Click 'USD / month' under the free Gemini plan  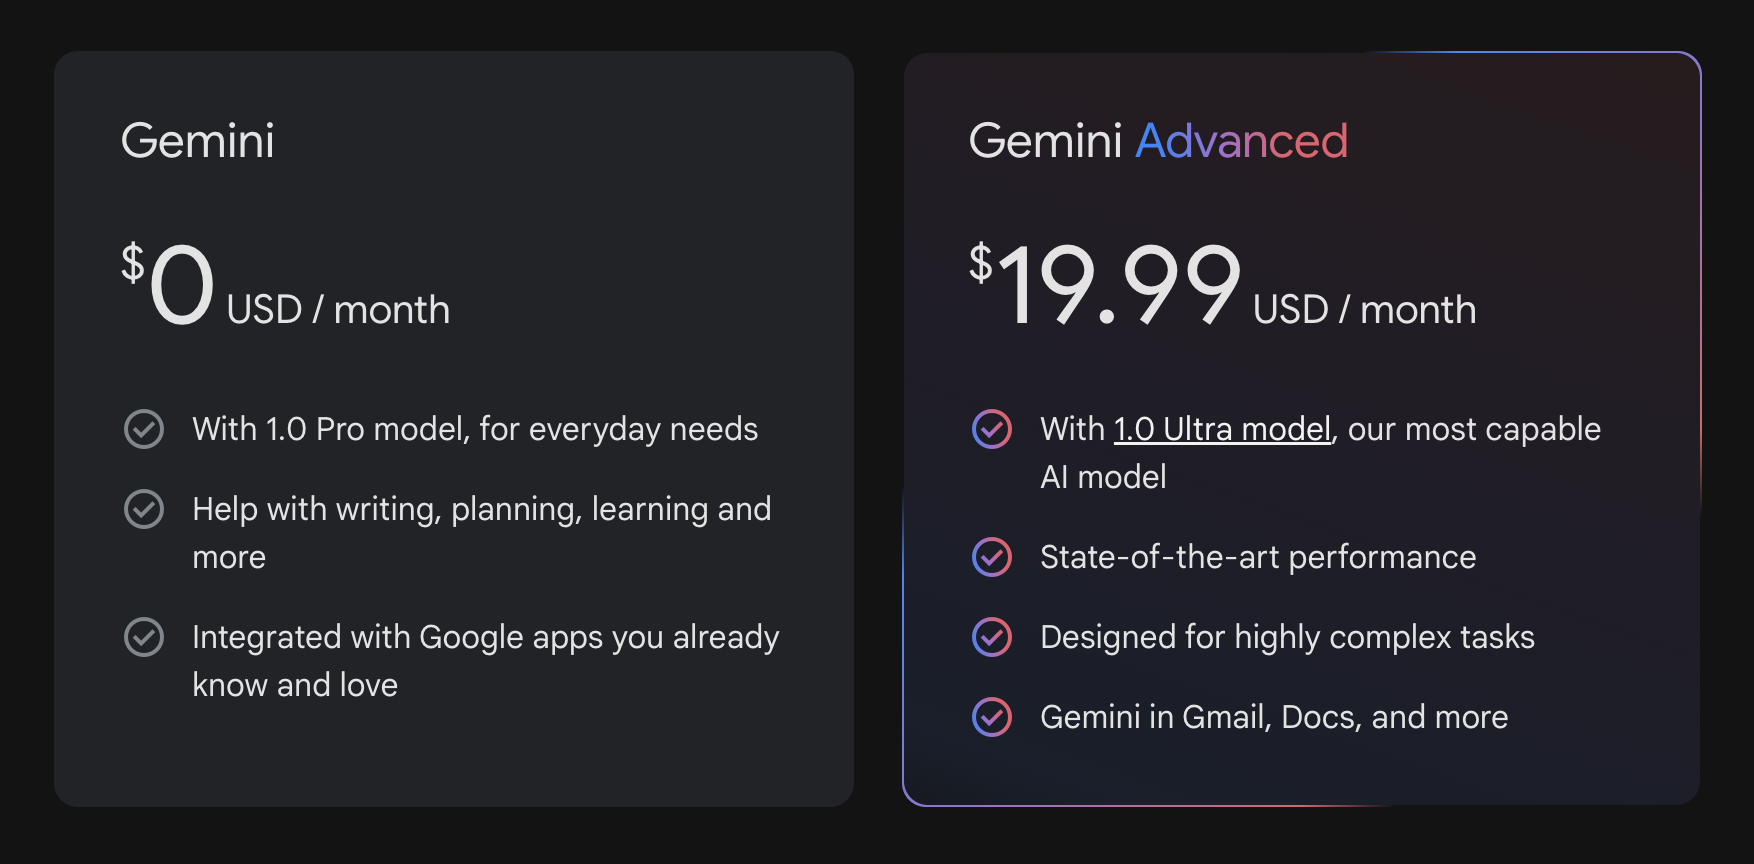coord(338,310)
